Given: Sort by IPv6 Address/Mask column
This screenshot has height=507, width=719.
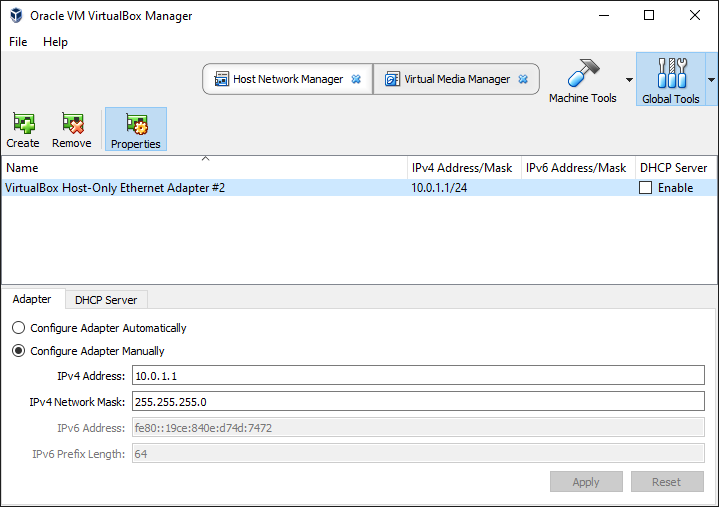Looking at the screenshot, I should tap(578, 168).
